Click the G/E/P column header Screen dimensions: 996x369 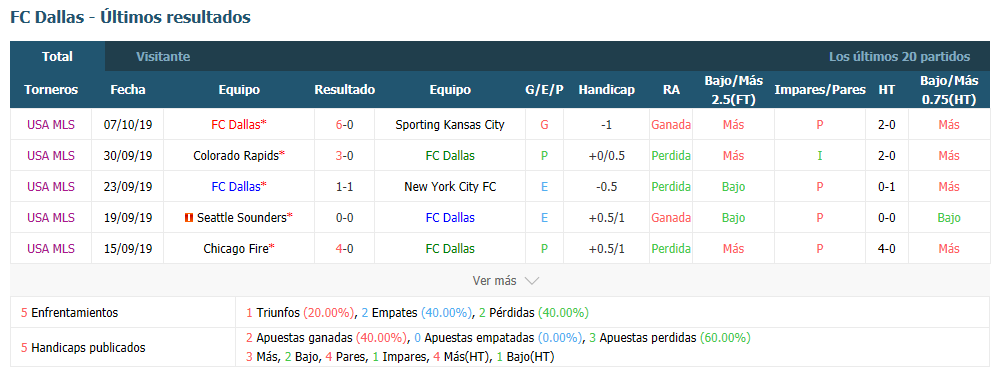pyautogui.click(x=544, y=90)
